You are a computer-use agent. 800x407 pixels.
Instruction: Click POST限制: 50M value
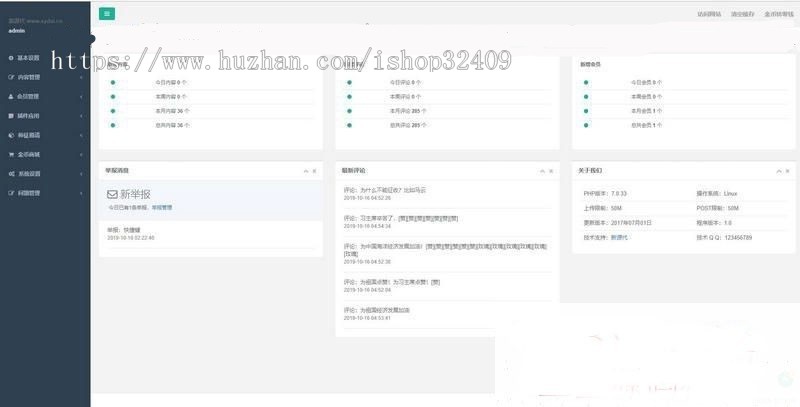tap(717, 209)
